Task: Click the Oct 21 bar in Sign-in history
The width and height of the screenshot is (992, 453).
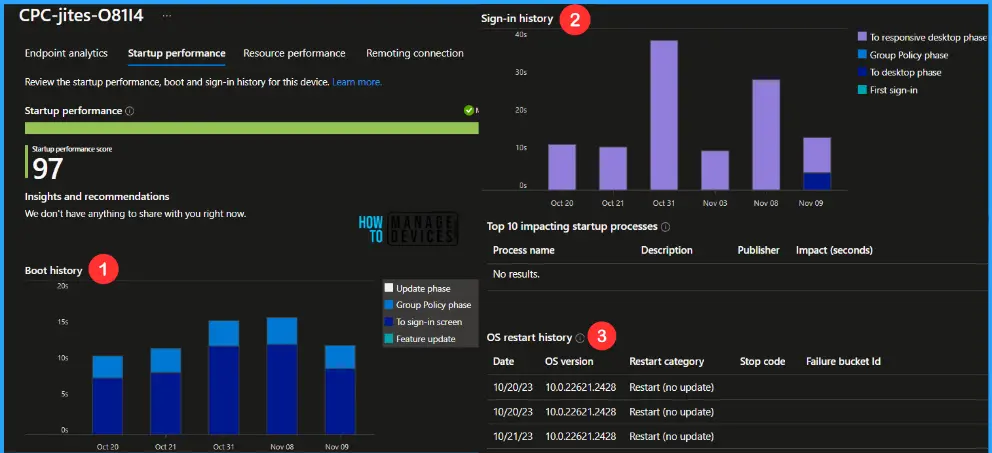Action: tap(613, 169)
